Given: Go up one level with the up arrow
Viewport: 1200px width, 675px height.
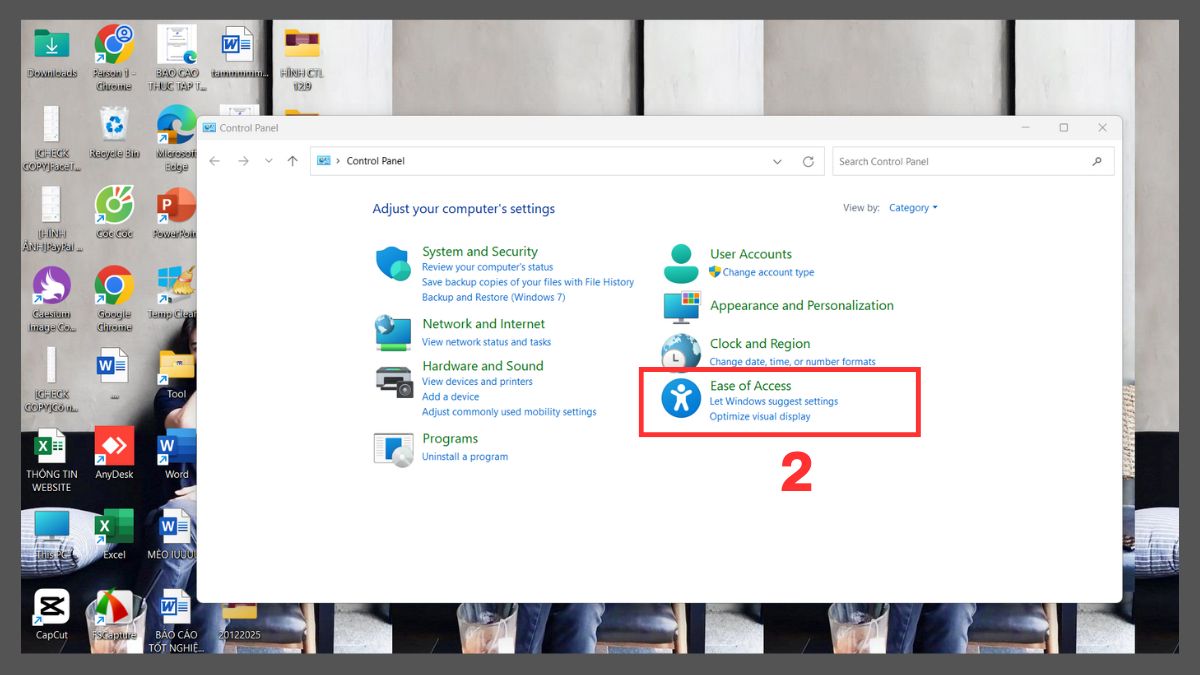Looking at the screenshot, I should click(x=292, y=161).
